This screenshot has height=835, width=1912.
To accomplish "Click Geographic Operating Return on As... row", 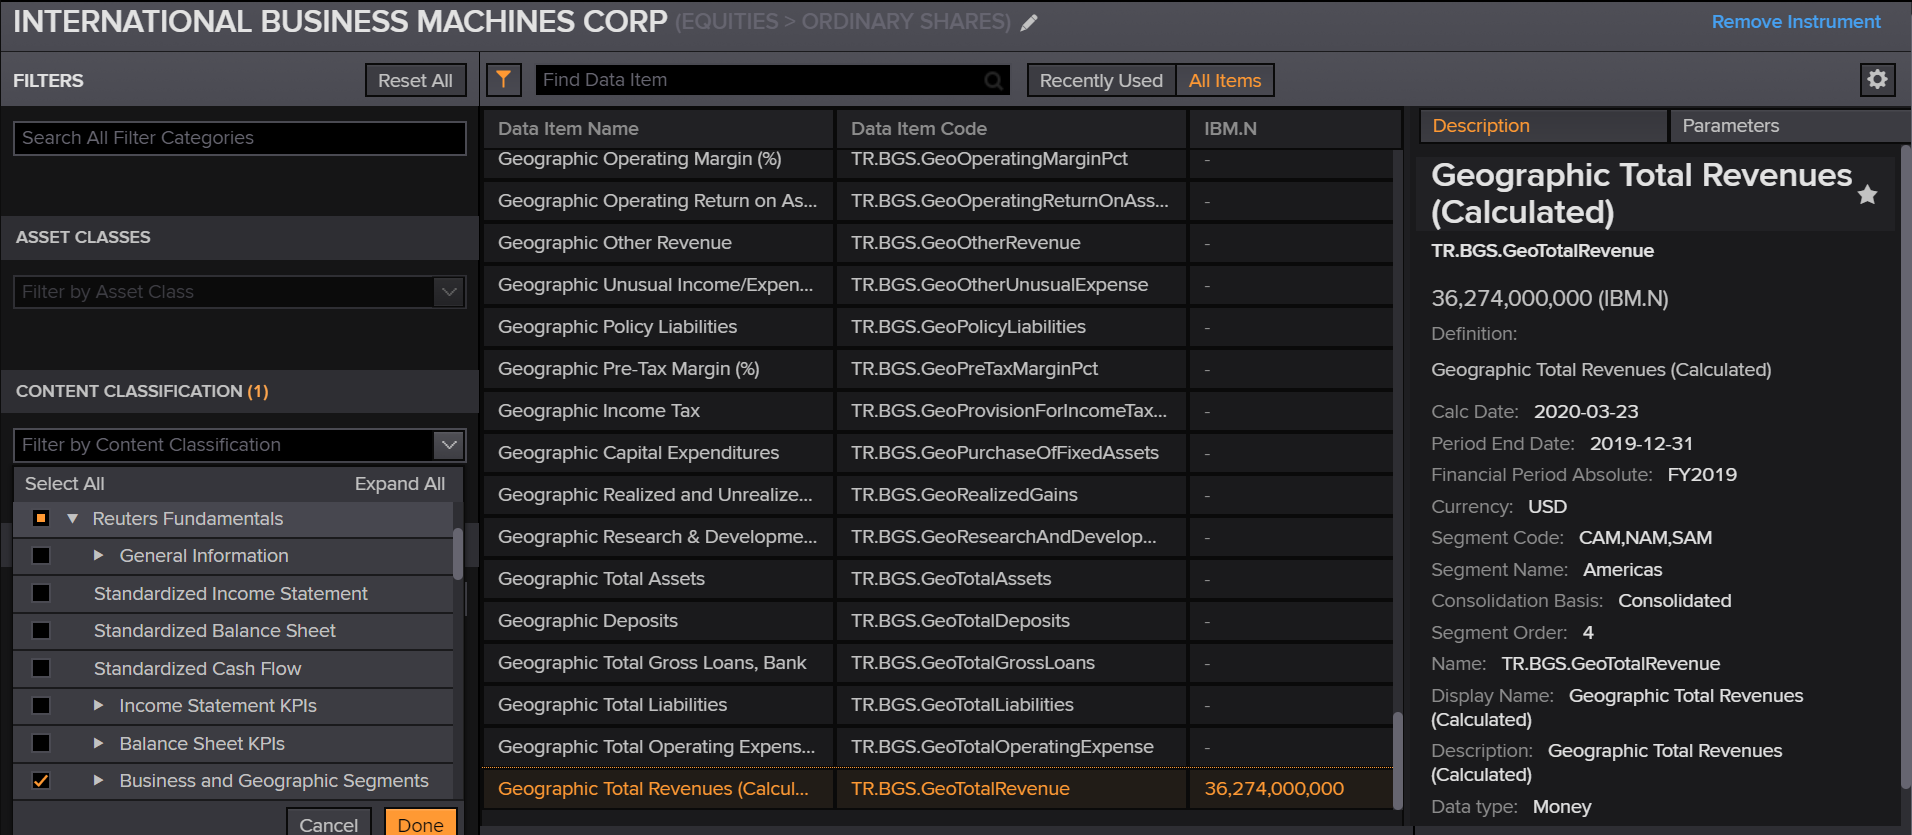I will click(x=938, y=201).
